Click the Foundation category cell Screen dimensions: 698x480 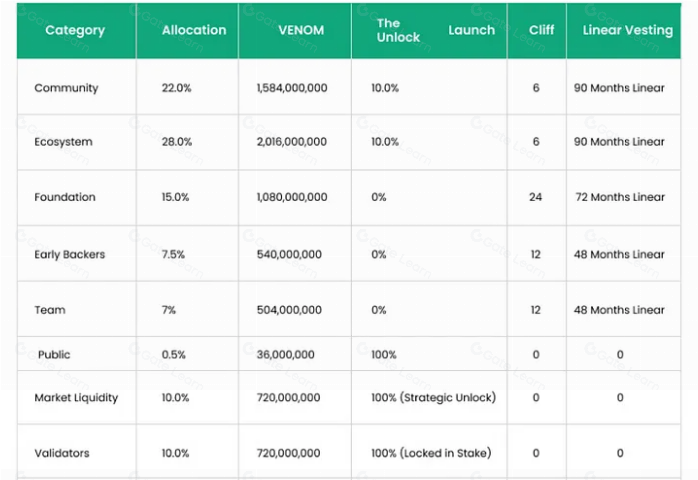[65, 197]
